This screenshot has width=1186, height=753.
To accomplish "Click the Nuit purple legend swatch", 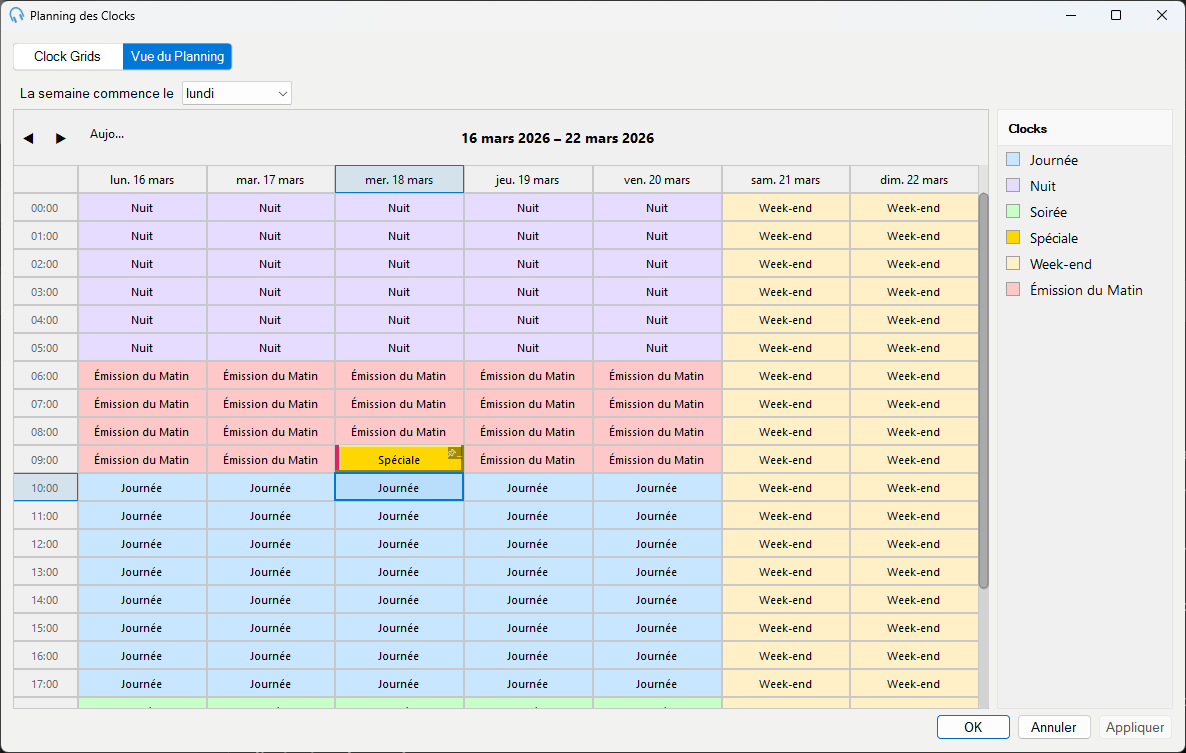I will coord(1013,185).
